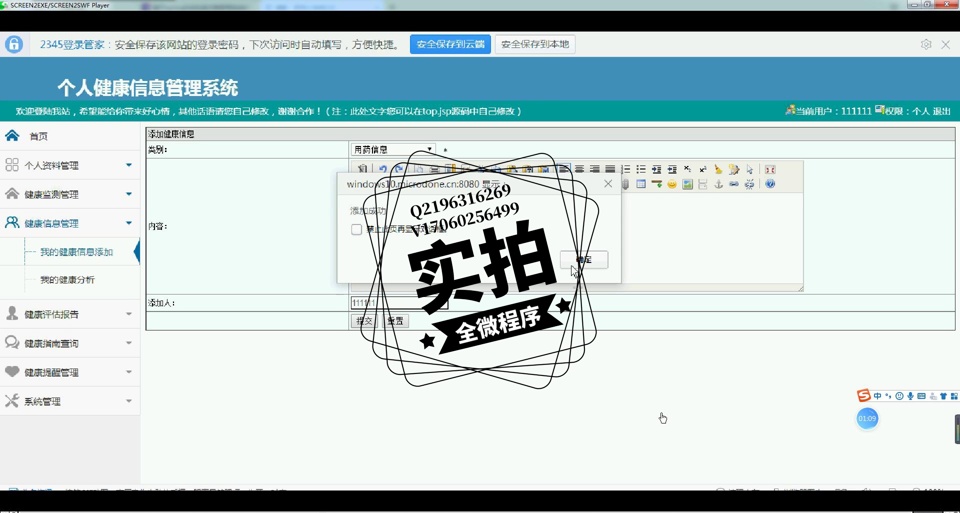Viewport: 960px width, 513px height.
Task: Click the 确定 button in alert dialog
Action: coord(584,260)
